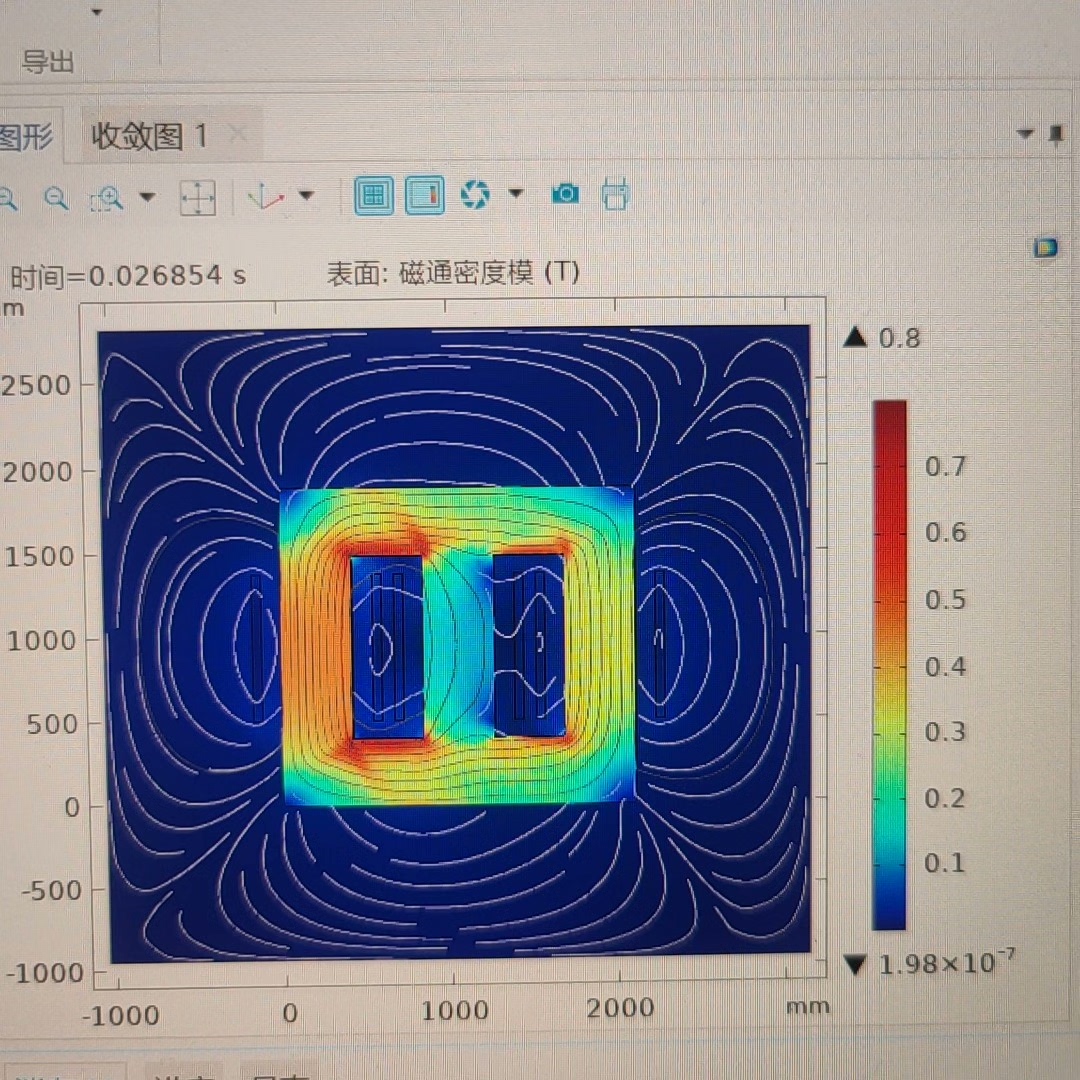Click the legend tick label 0.1
Screen dimensions: 1080x1080
944,863
